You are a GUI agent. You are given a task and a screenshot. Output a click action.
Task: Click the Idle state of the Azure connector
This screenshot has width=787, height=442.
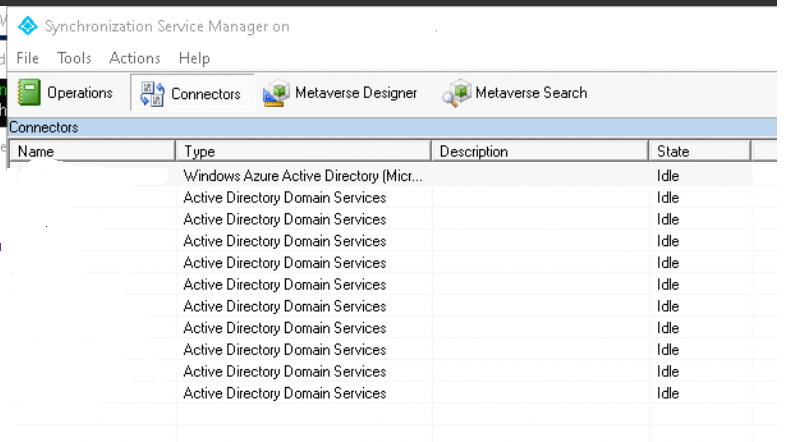coord(668,176)
